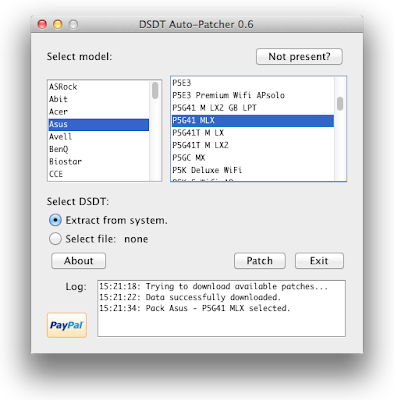Choose the 'P5G41T M LX2' model row
This screenshot has width=394, height=400.
coord(253,145)
